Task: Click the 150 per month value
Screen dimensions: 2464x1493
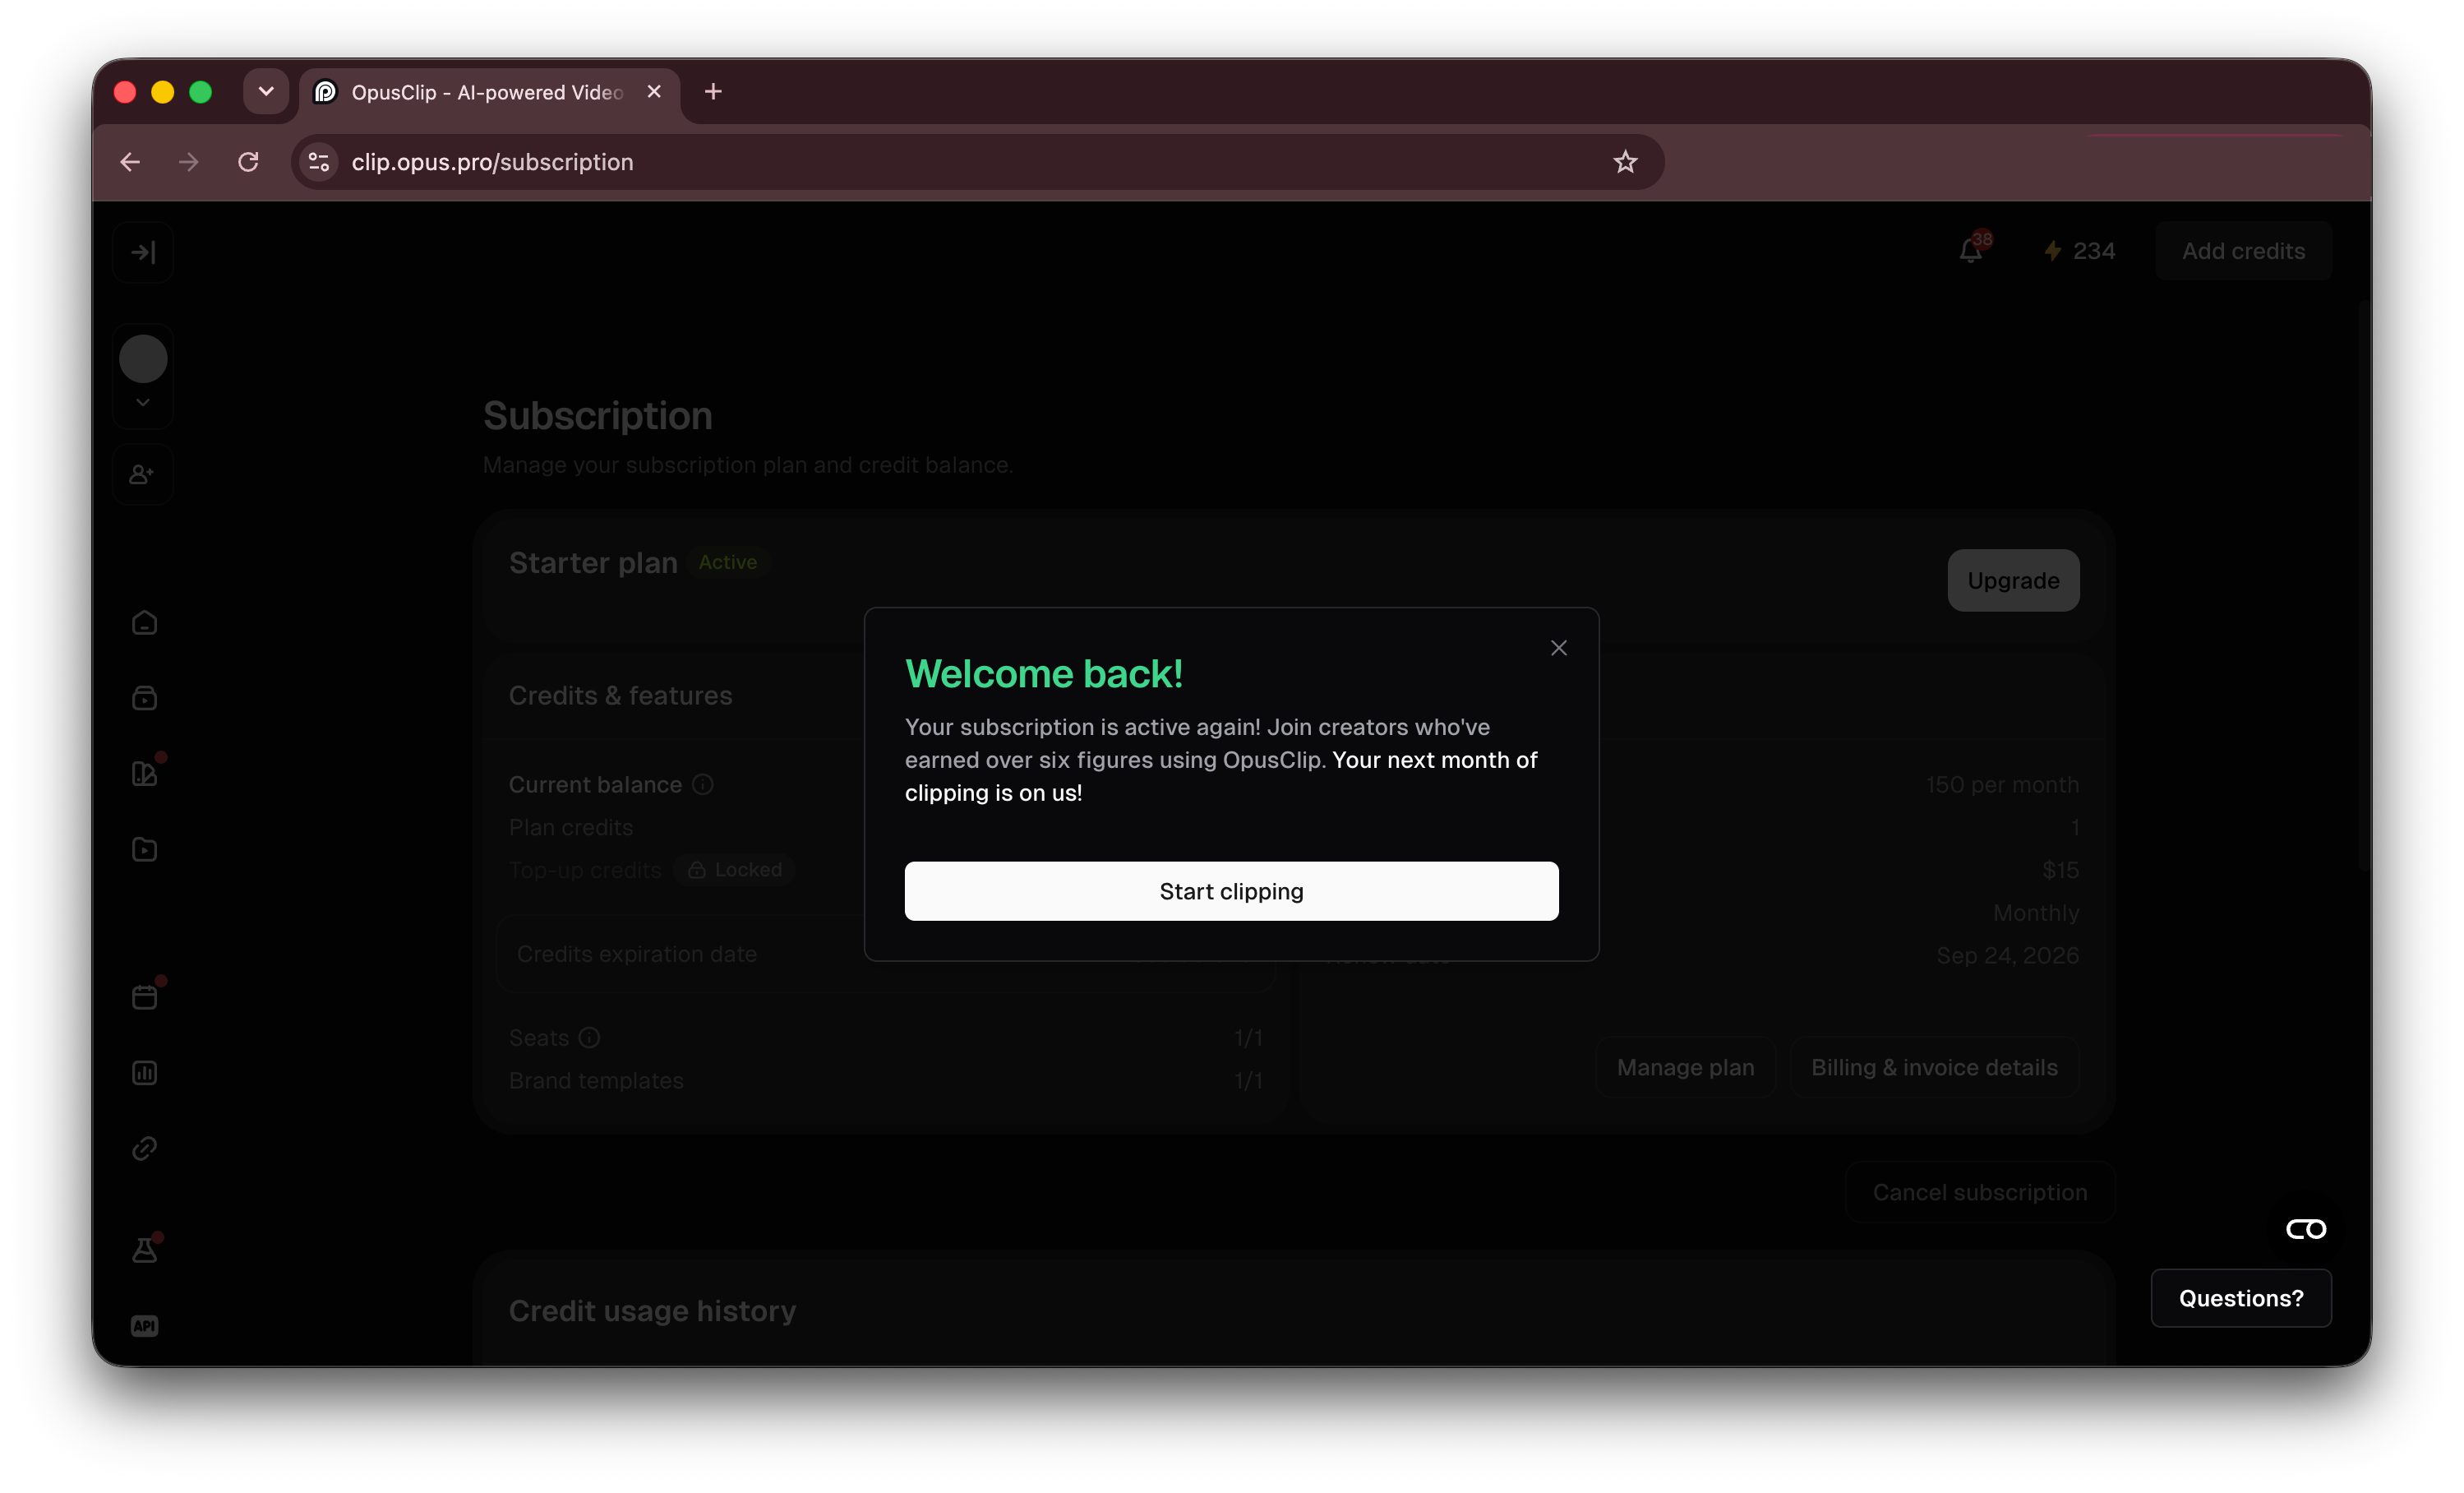Action: [x=2002, y=785]
